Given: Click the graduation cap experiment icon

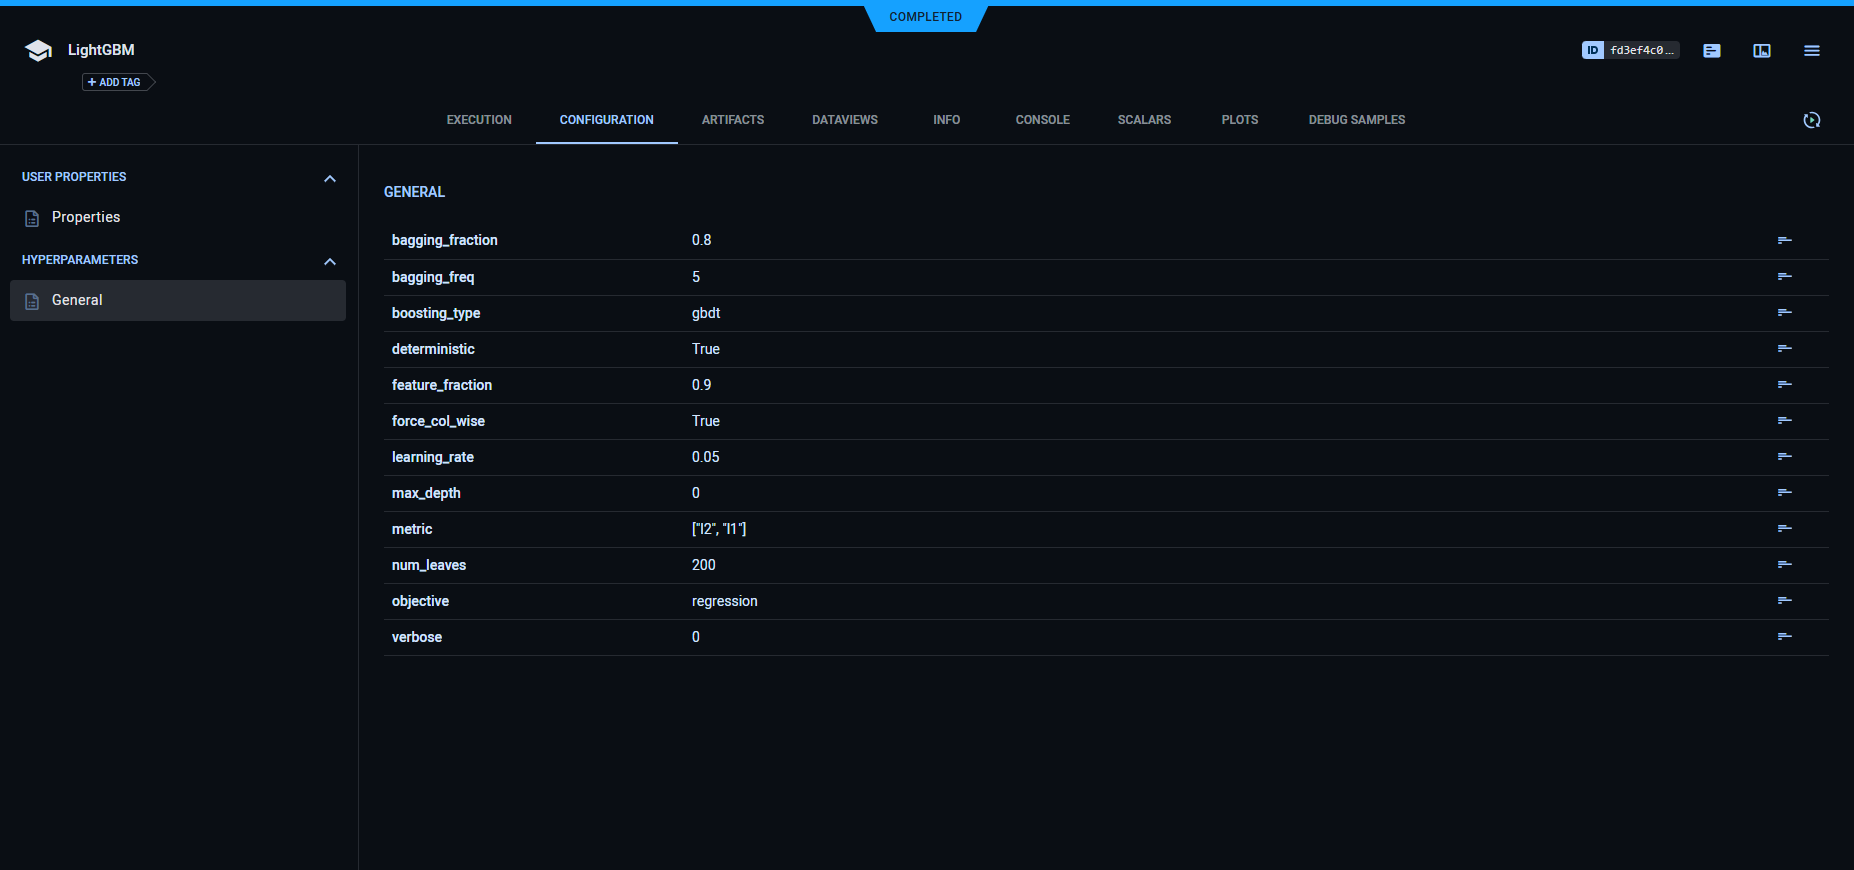Looking at the screenshot, I should 38,51.
